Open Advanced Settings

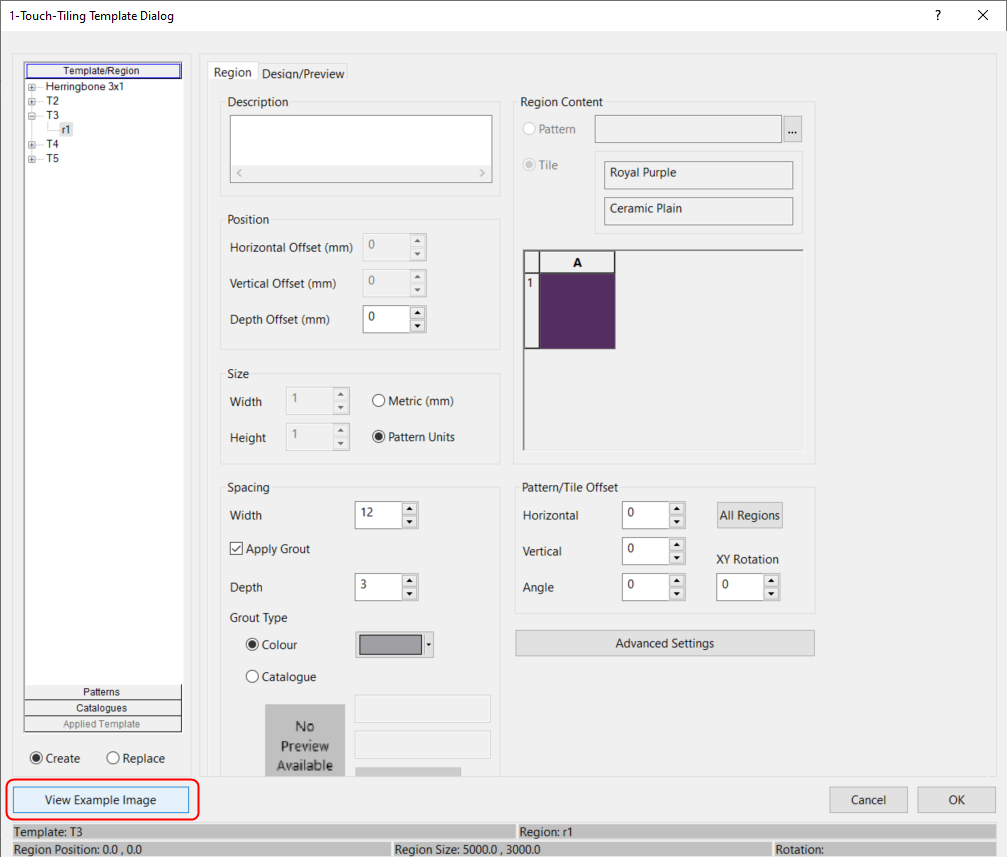pos(665,643)
